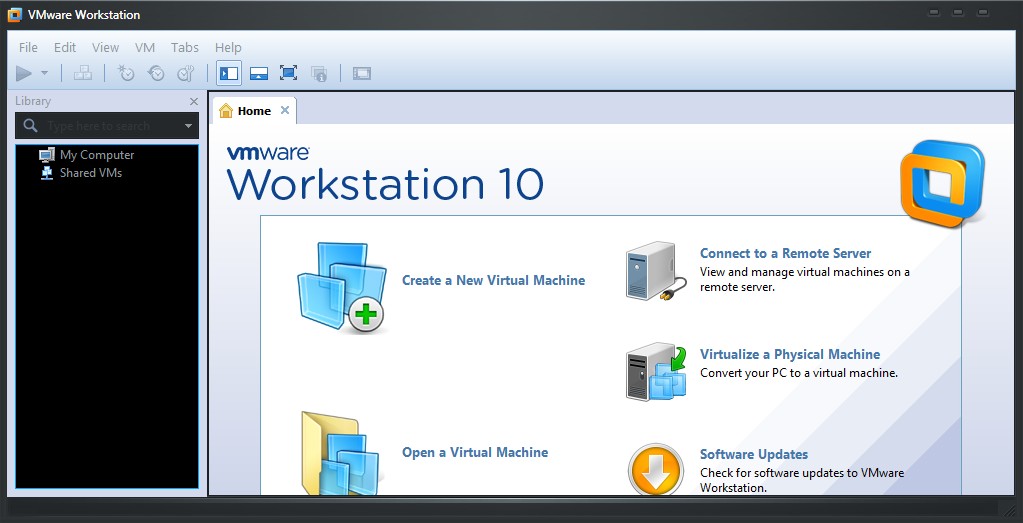Click the magnifier icon in library search
The height and width of the screenshot is (523, 1023).
(x=30, y=125)
